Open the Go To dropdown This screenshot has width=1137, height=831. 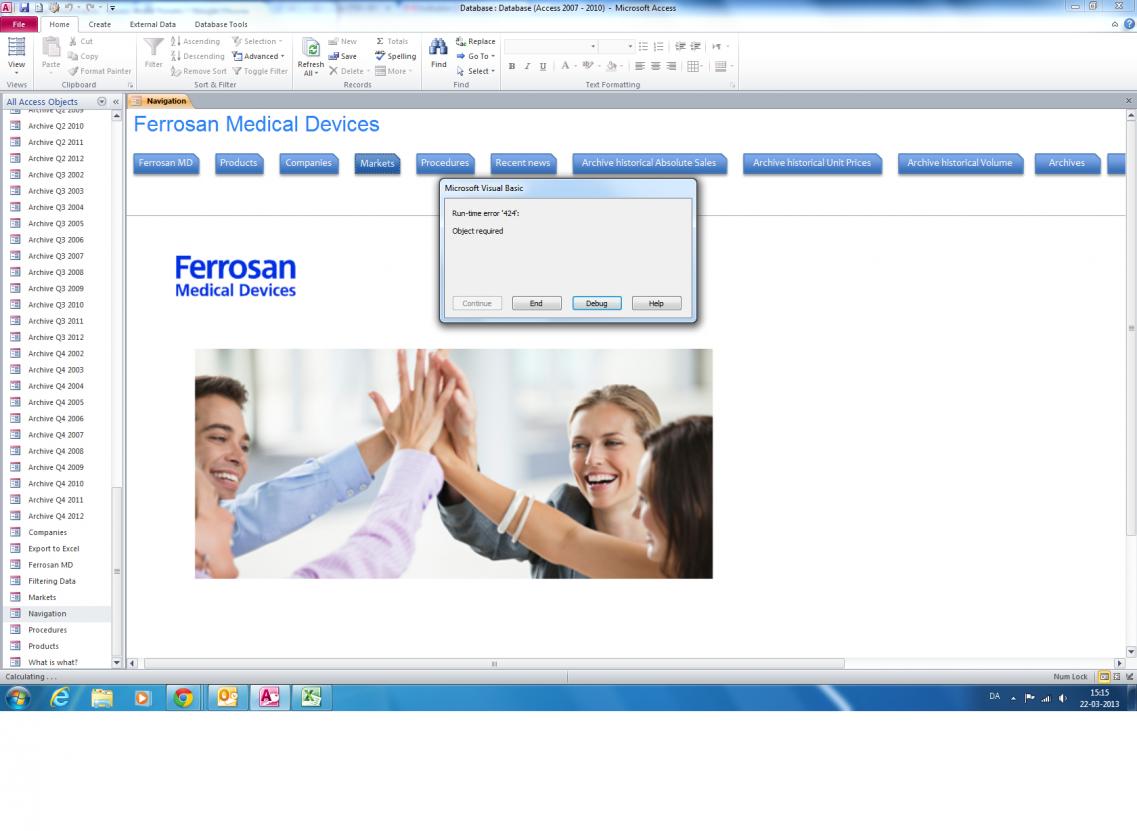[x=476, y=56]
